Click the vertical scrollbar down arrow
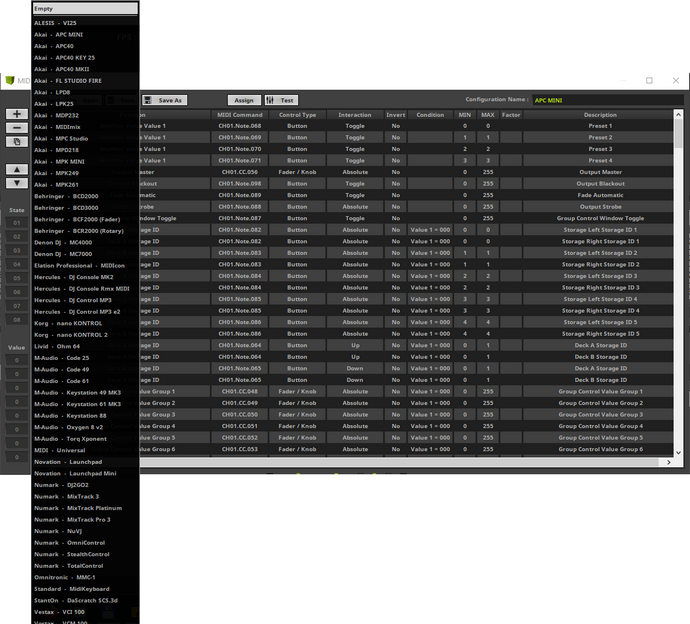This screenshot has width=690, height=624. pos(678,452)
